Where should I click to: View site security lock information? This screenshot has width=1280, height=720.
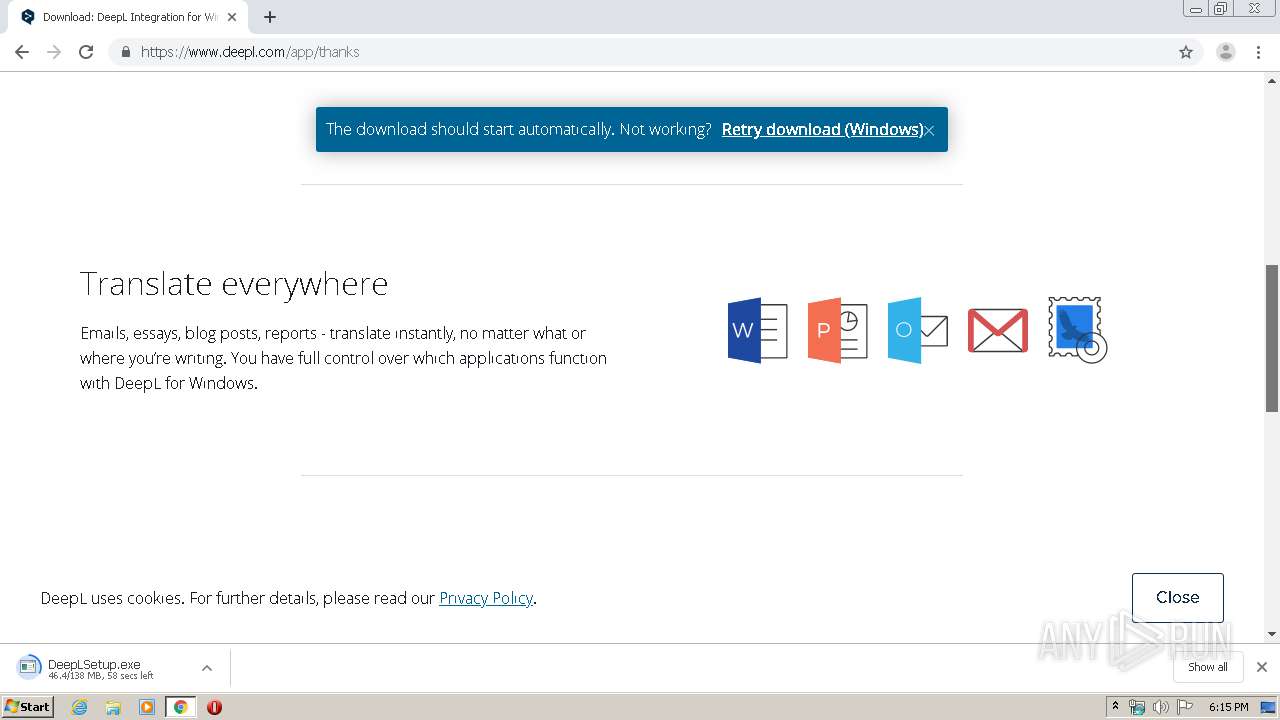(125, 52)
